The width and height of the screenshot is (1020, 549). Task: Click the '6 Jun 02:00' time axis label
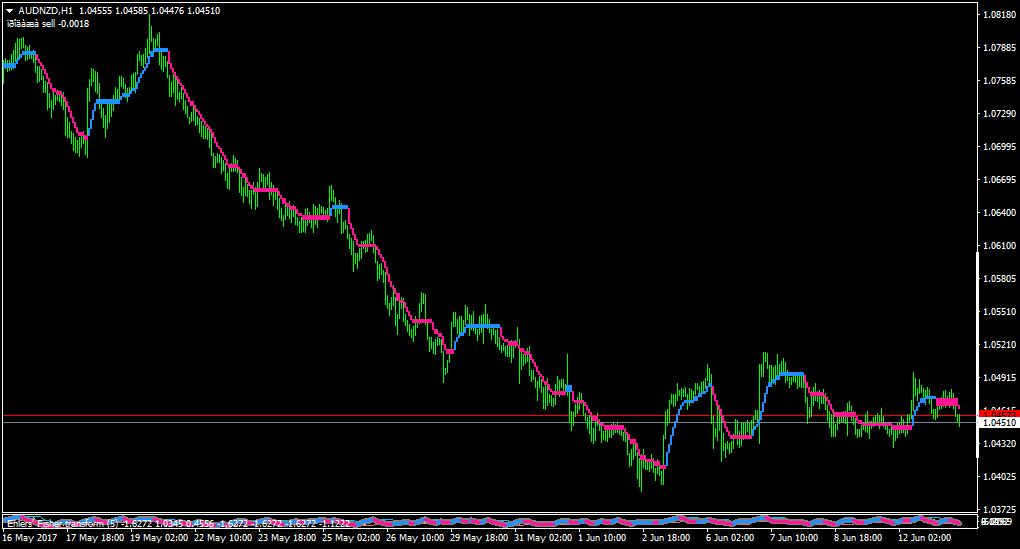point(730,538)
